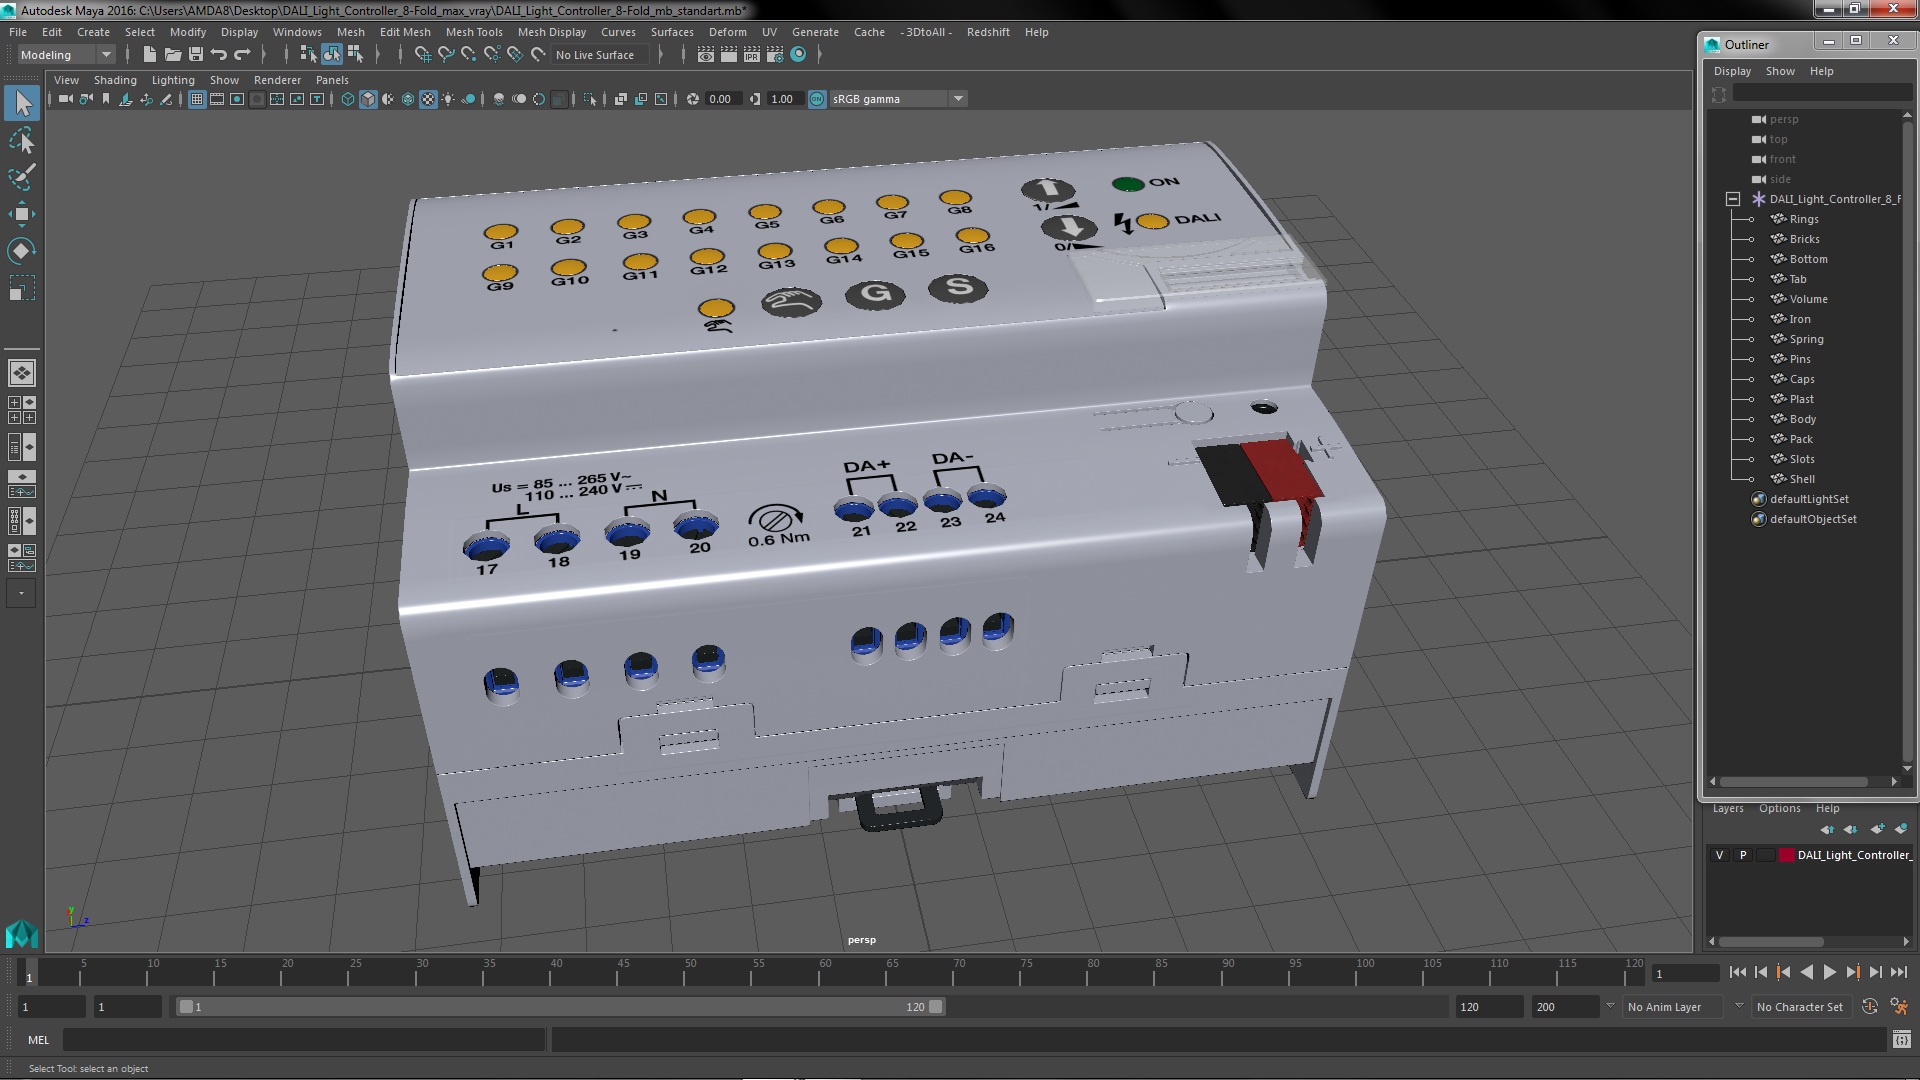Open animation preferences running-man icon

[1899, 1007]
